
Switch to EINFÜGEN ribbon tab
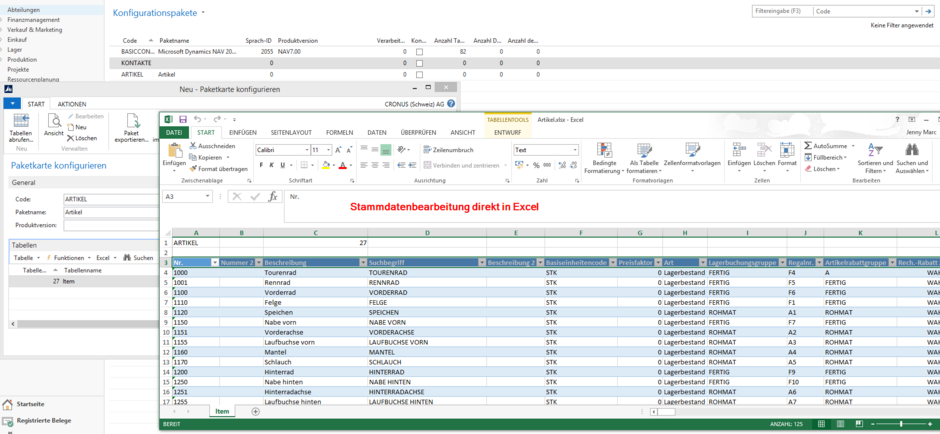[x=243, y=132]
